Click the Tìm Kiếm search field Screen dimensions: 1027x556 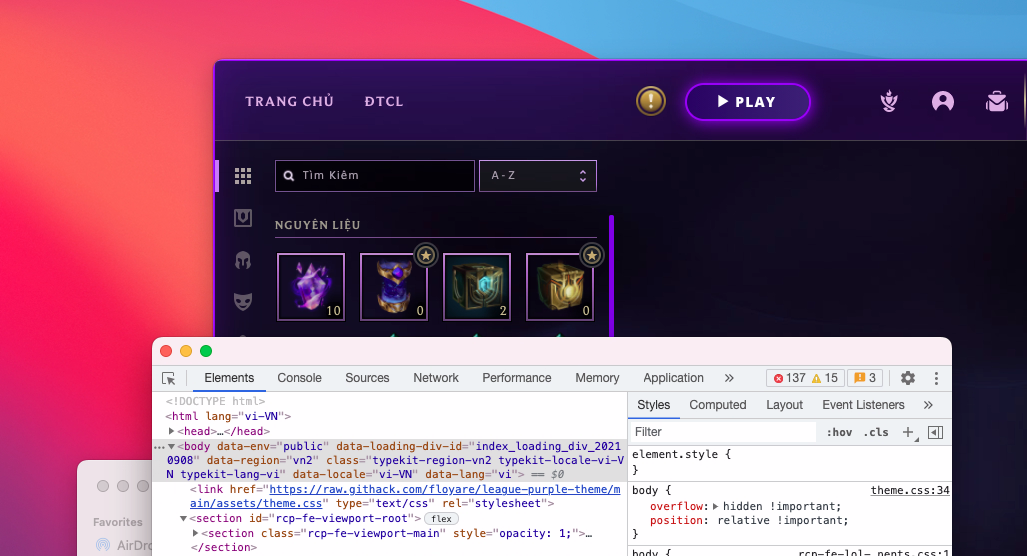click(375, 176)
